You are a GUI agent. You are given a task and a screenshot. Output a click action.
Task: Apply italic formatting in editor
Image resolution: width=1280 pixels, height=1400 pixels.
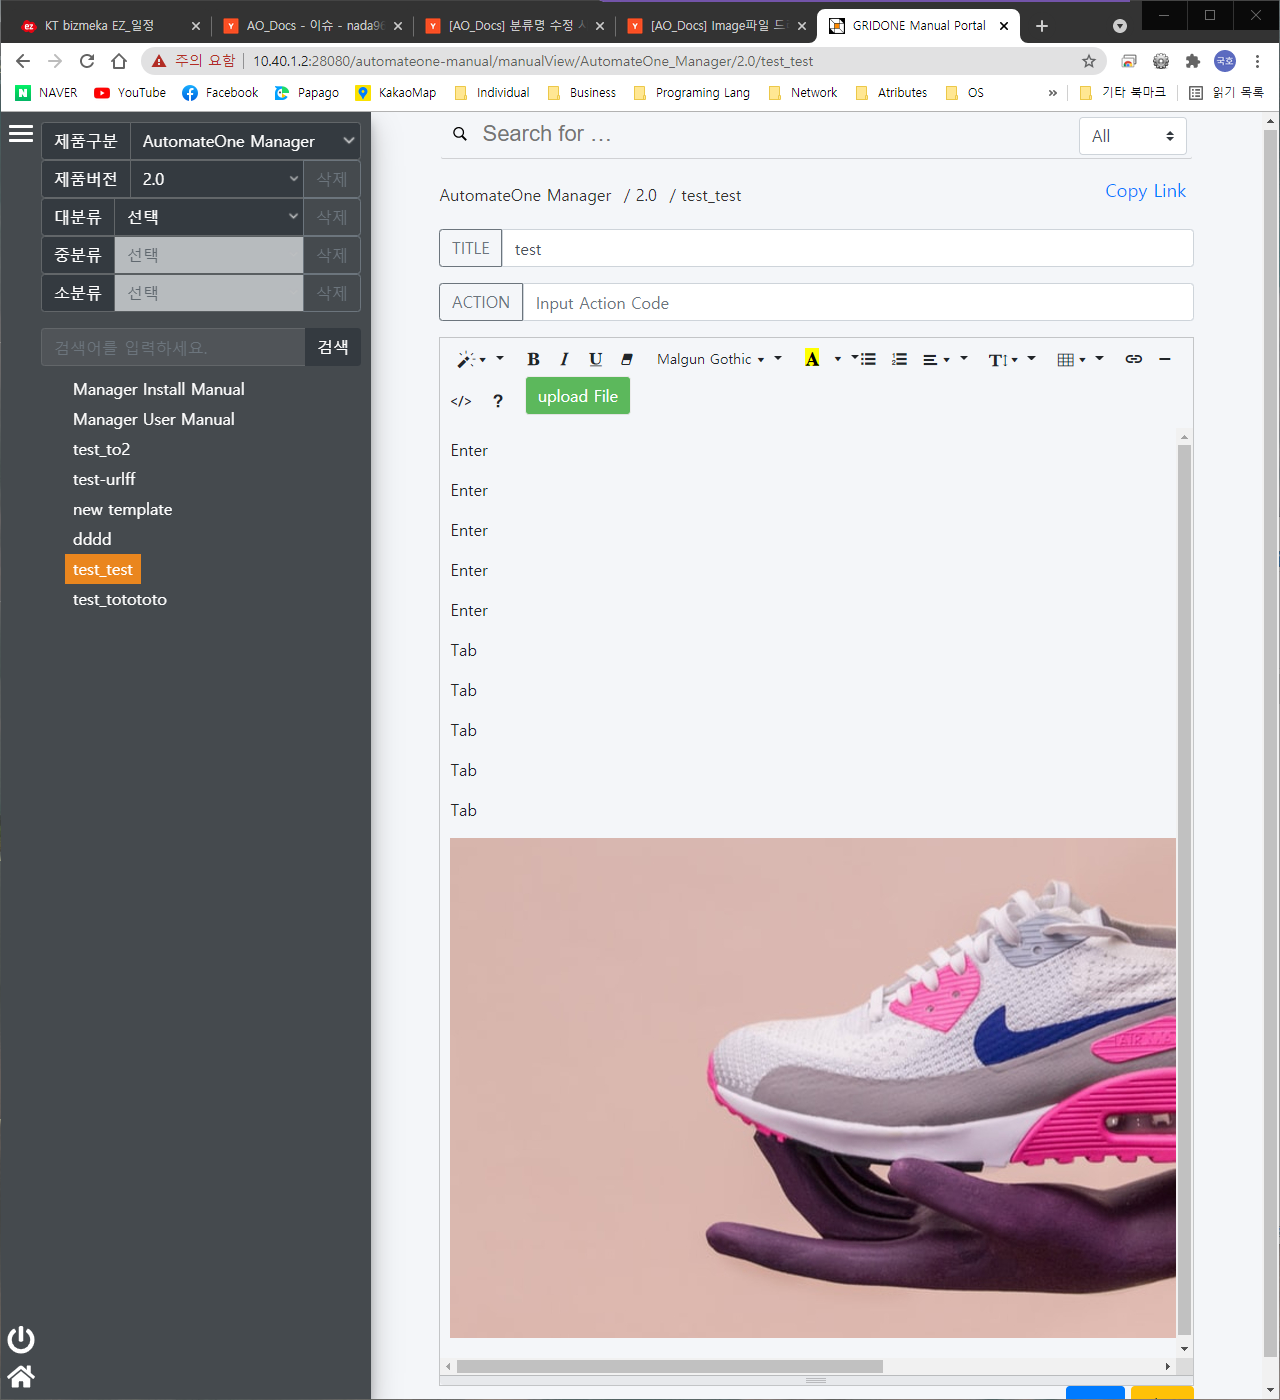pos(564,359)
